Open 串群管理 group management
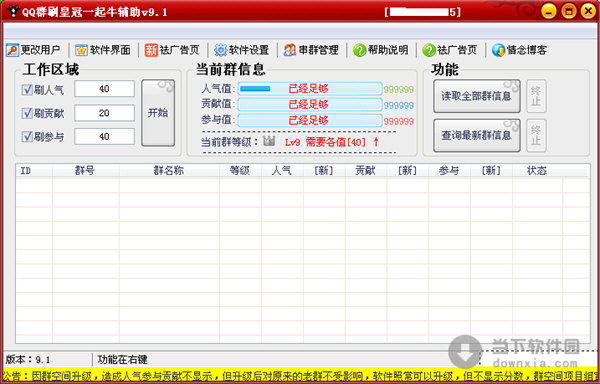The height and width of the screenshot is (384, 600). (311, 50)
